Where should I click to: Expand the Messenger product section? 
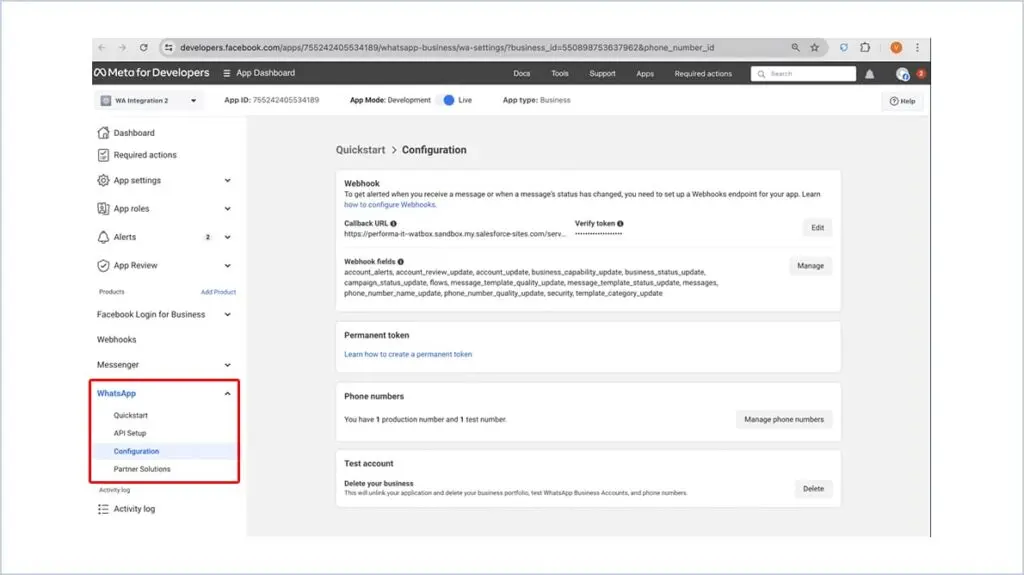(227, 365)
